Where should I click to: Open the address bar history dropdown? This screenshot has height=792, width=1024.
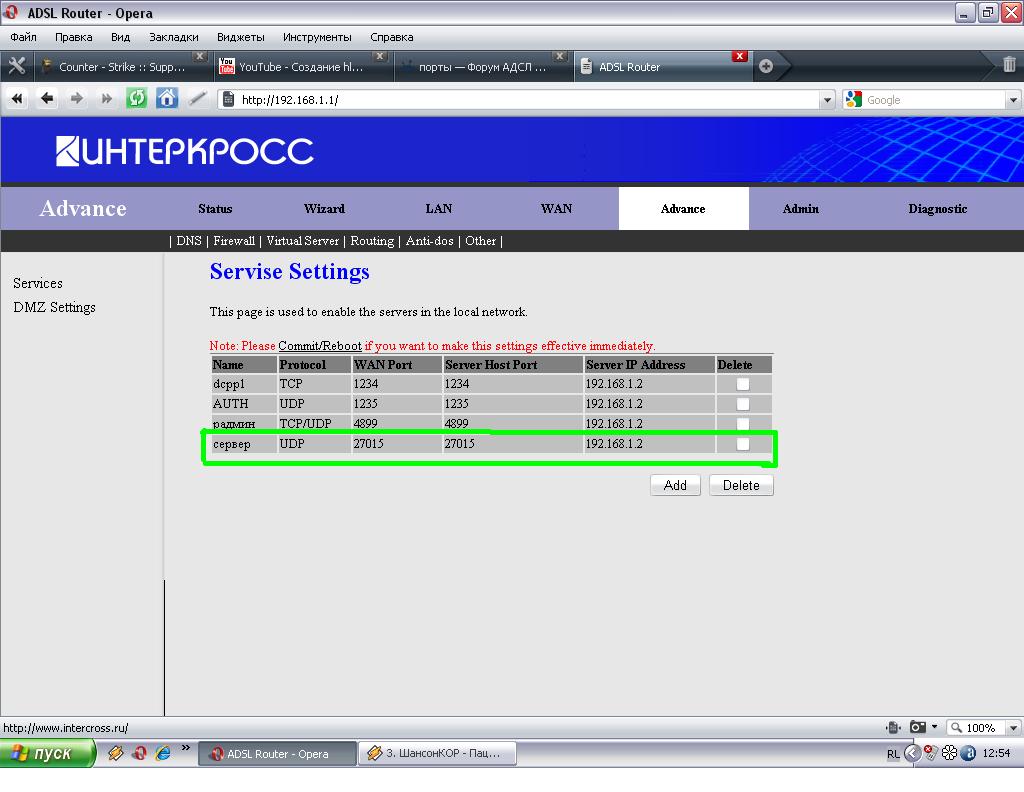pos(827,100)
